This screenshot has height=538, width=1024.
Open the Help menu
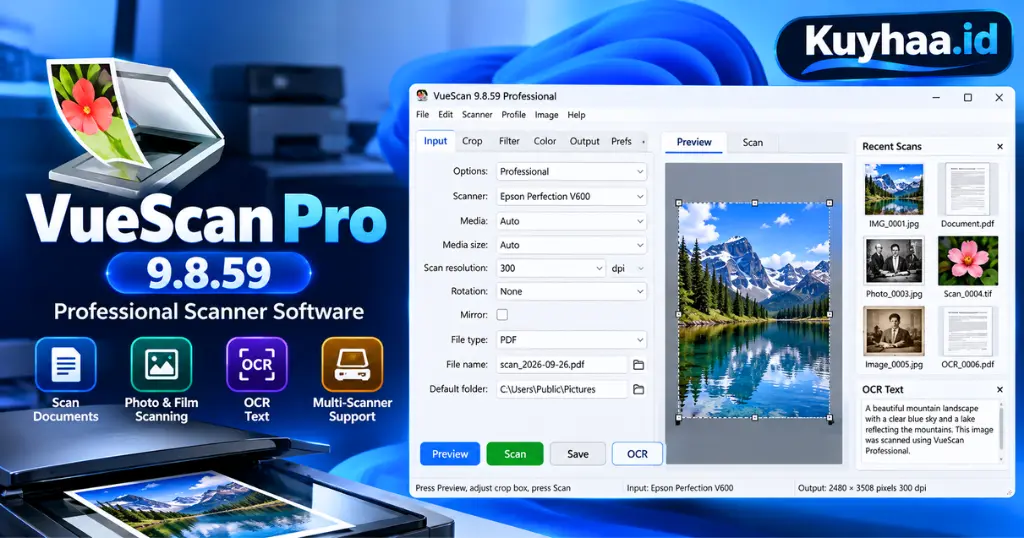(576, 115)
